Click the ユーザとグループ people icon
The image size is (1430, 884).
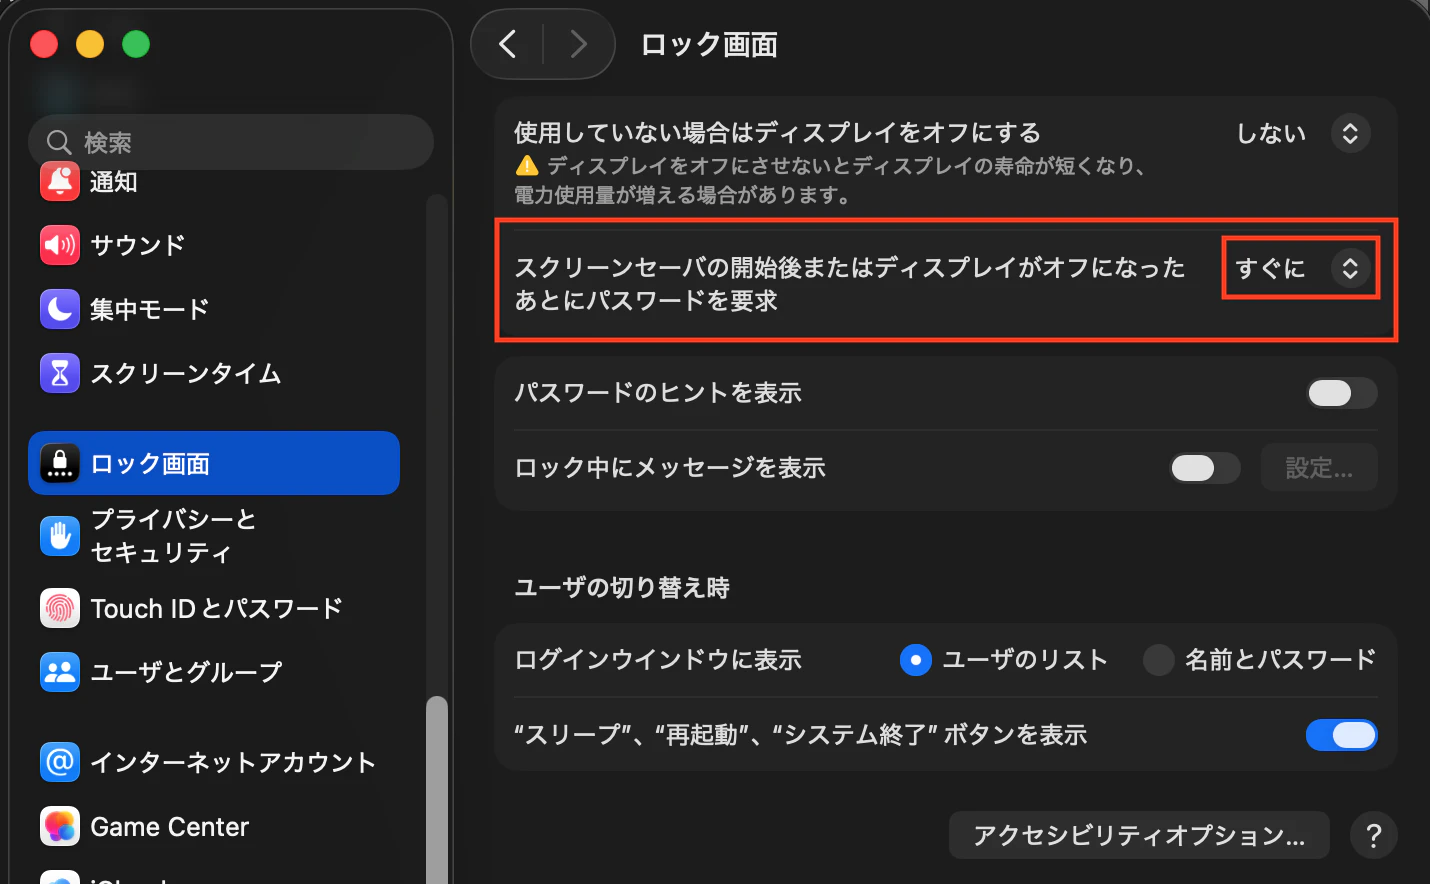pyautogui.click(x=60, y=672)
